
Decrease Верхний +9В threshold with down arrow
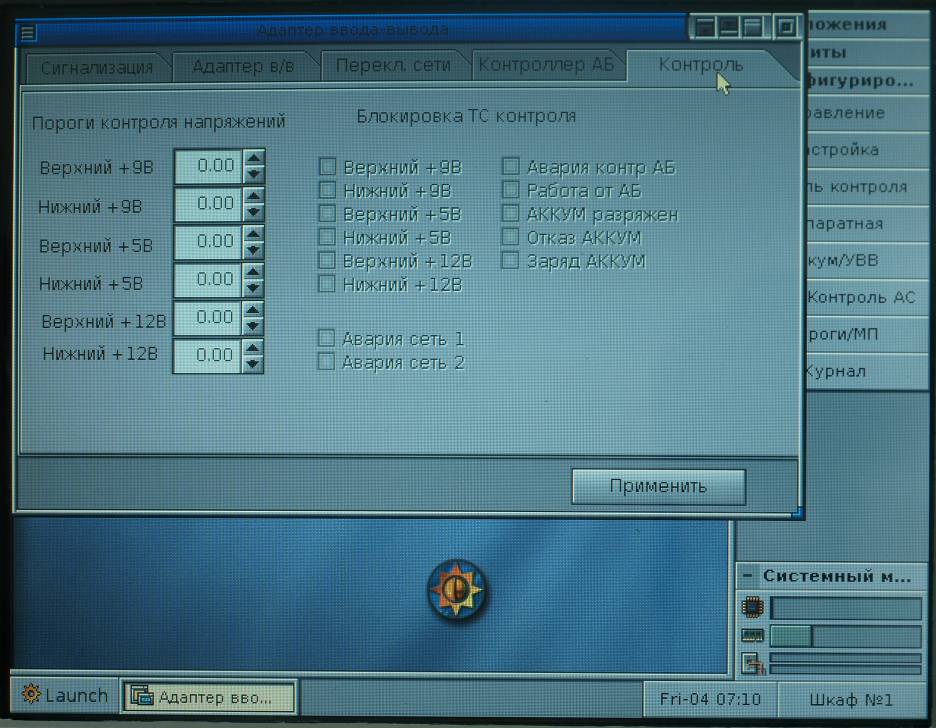click(254, 174)
